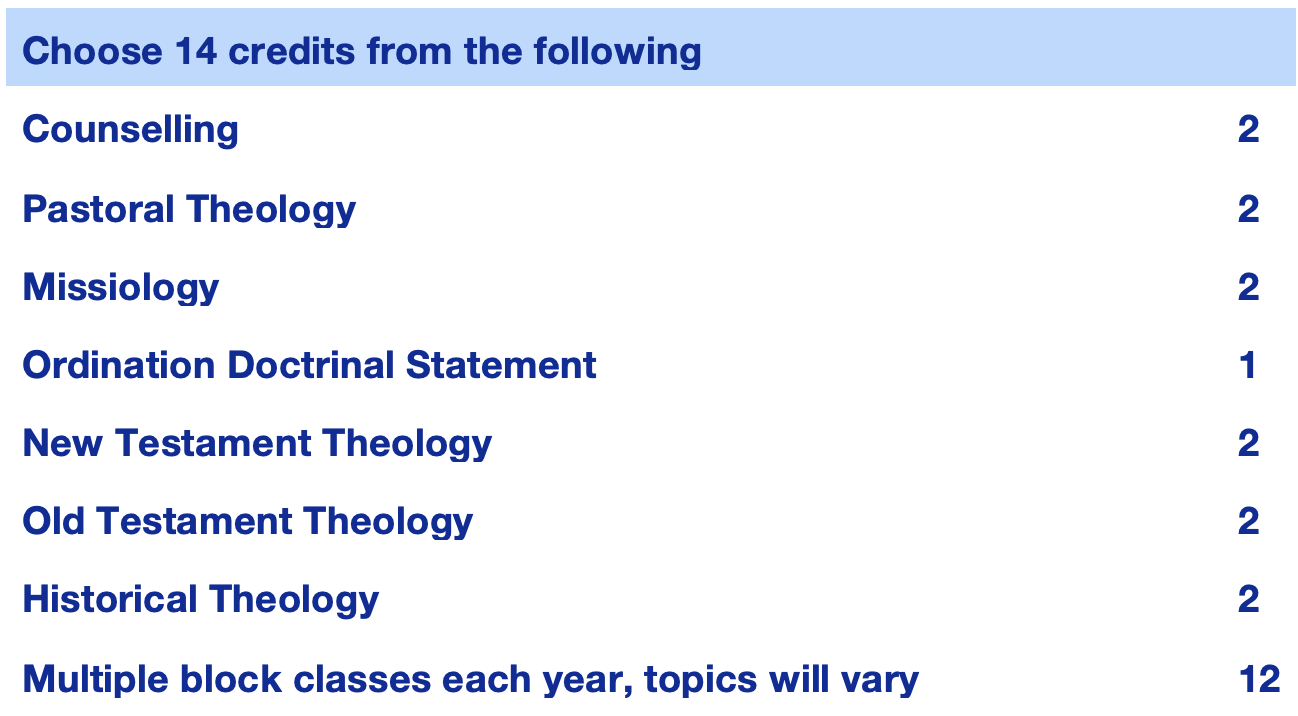Click the Pastoral Theology course name
The height and width of the screenshot is (716, 1298).
tap(189, 209)
